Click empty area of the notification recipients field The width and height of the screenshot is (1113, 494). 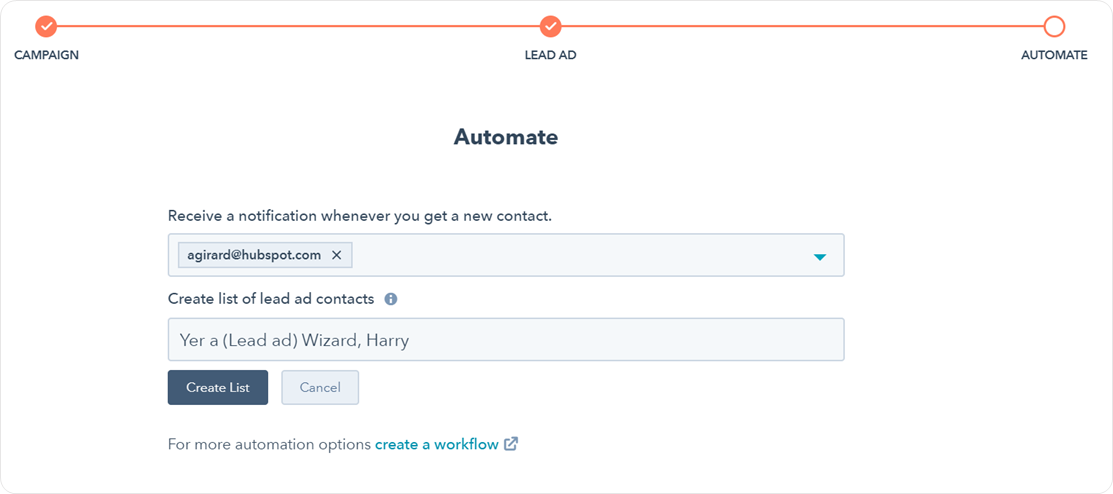(x=580, y=255)
